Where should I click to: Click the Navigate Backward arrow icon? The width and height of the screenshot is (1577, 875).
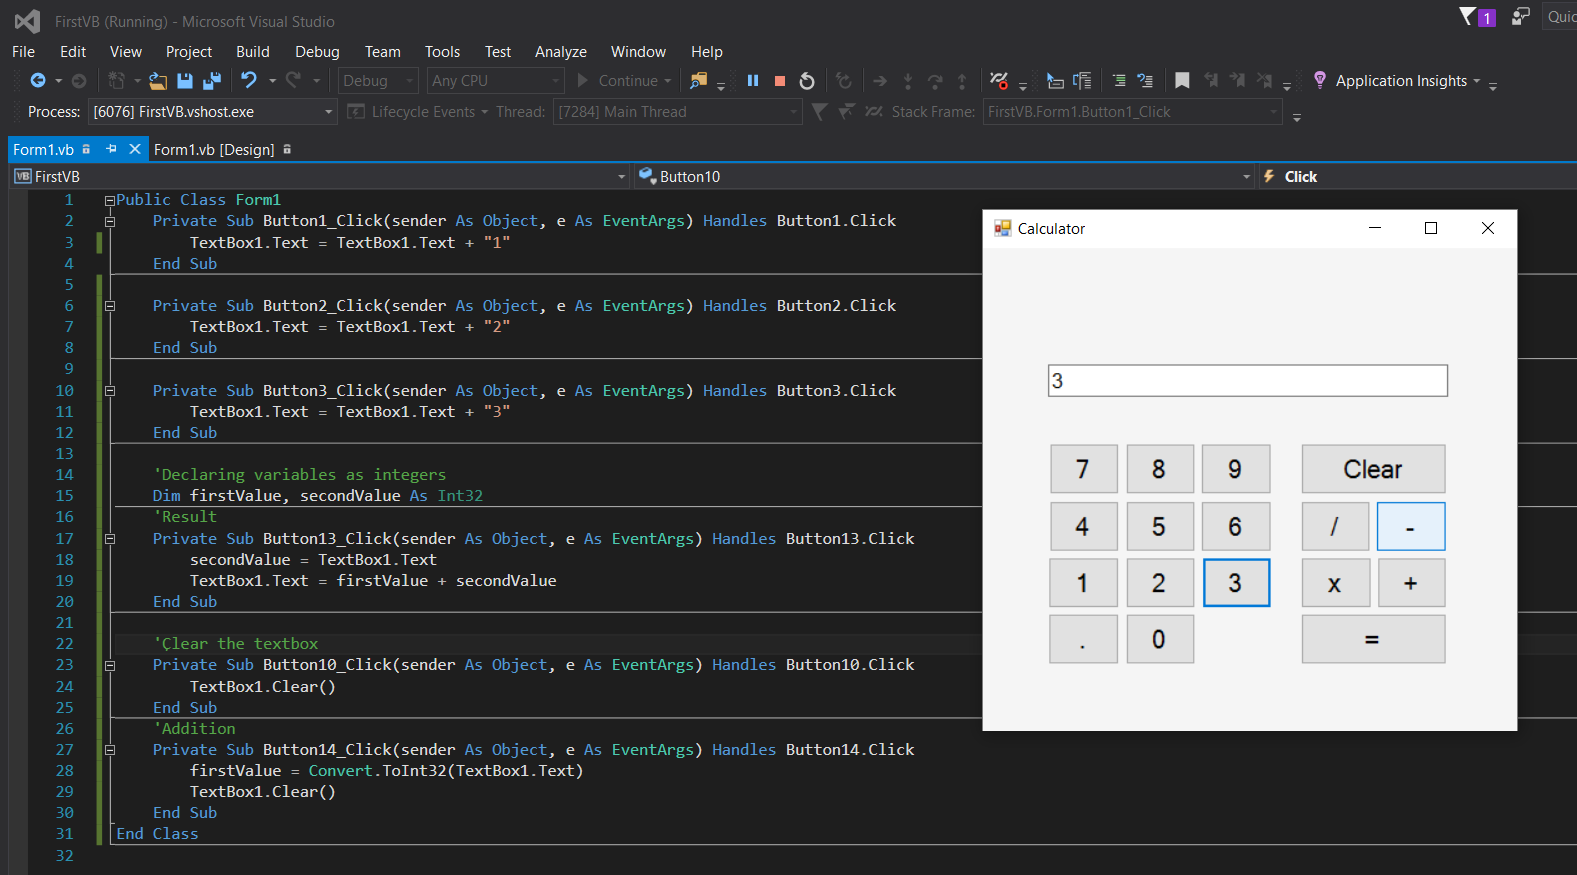coord(38,81)
